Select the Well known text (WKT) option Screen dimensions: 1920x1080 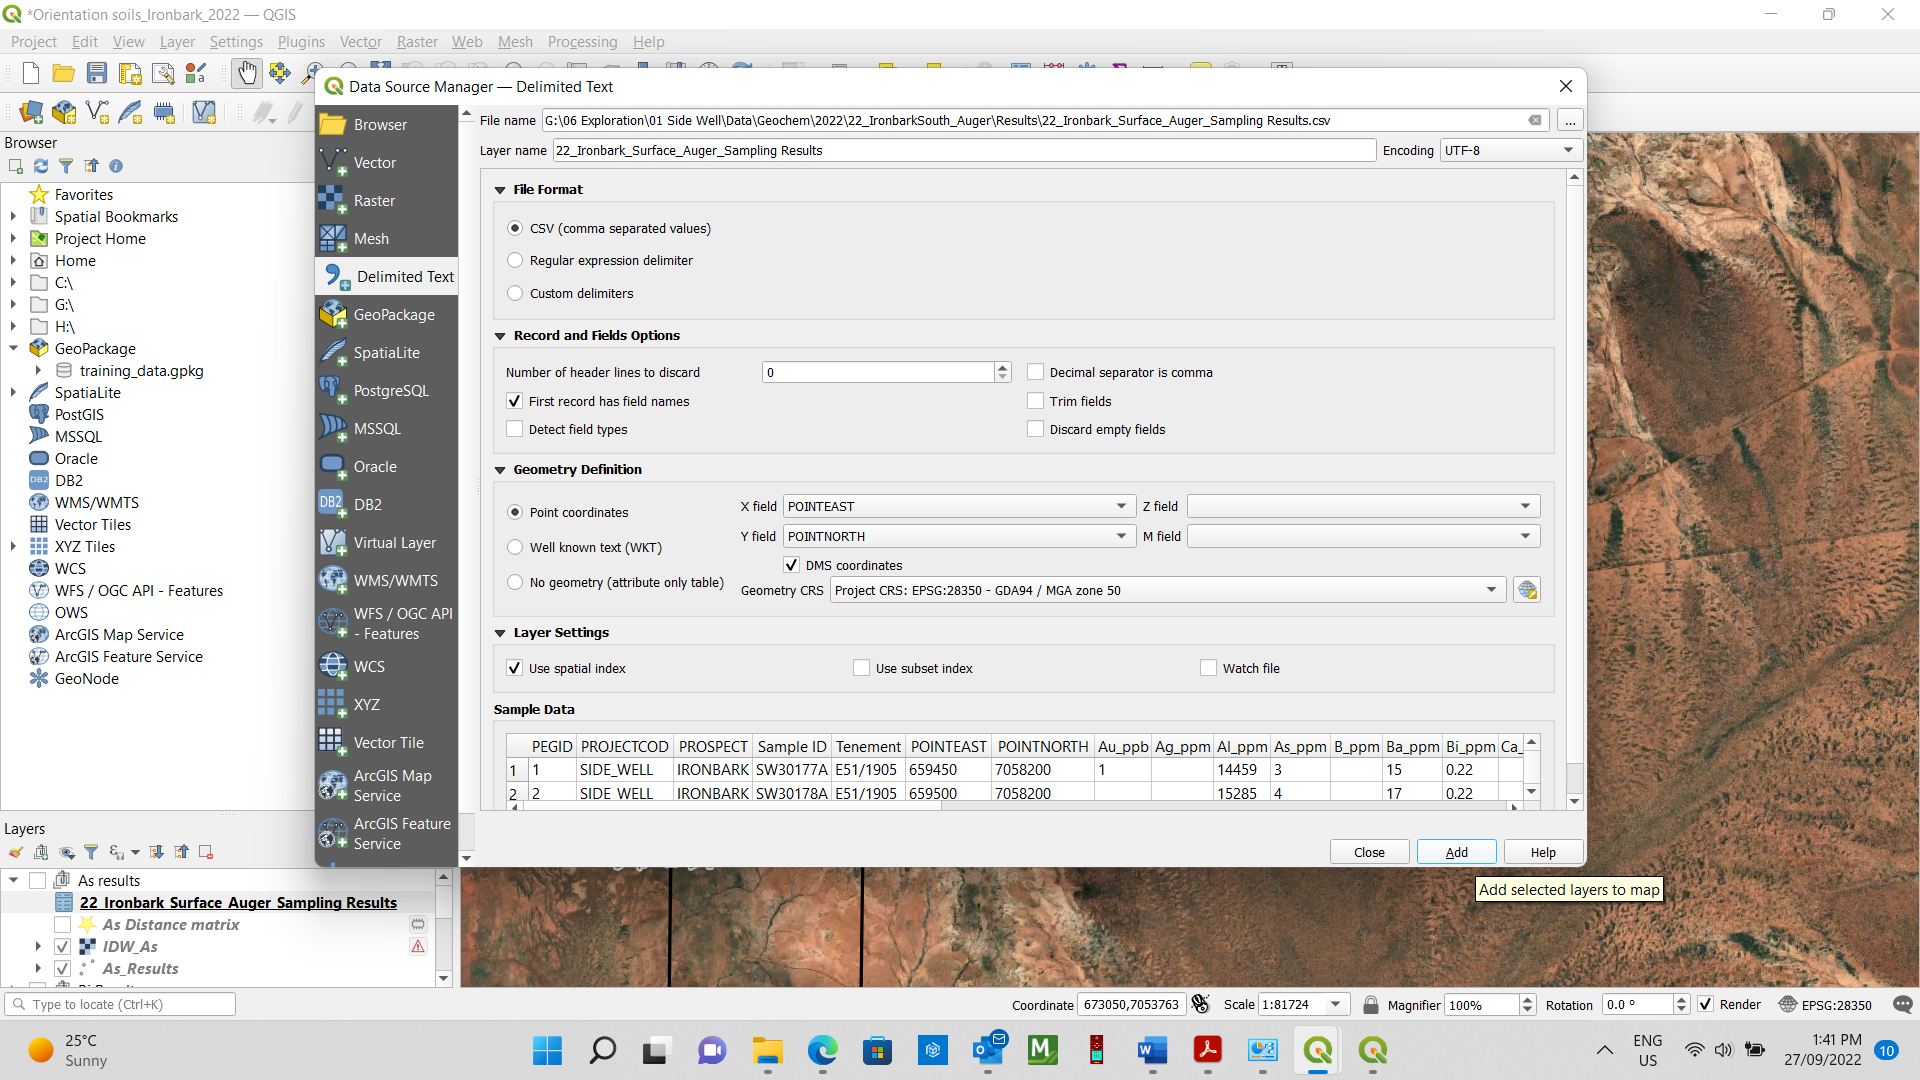point(515,547)
